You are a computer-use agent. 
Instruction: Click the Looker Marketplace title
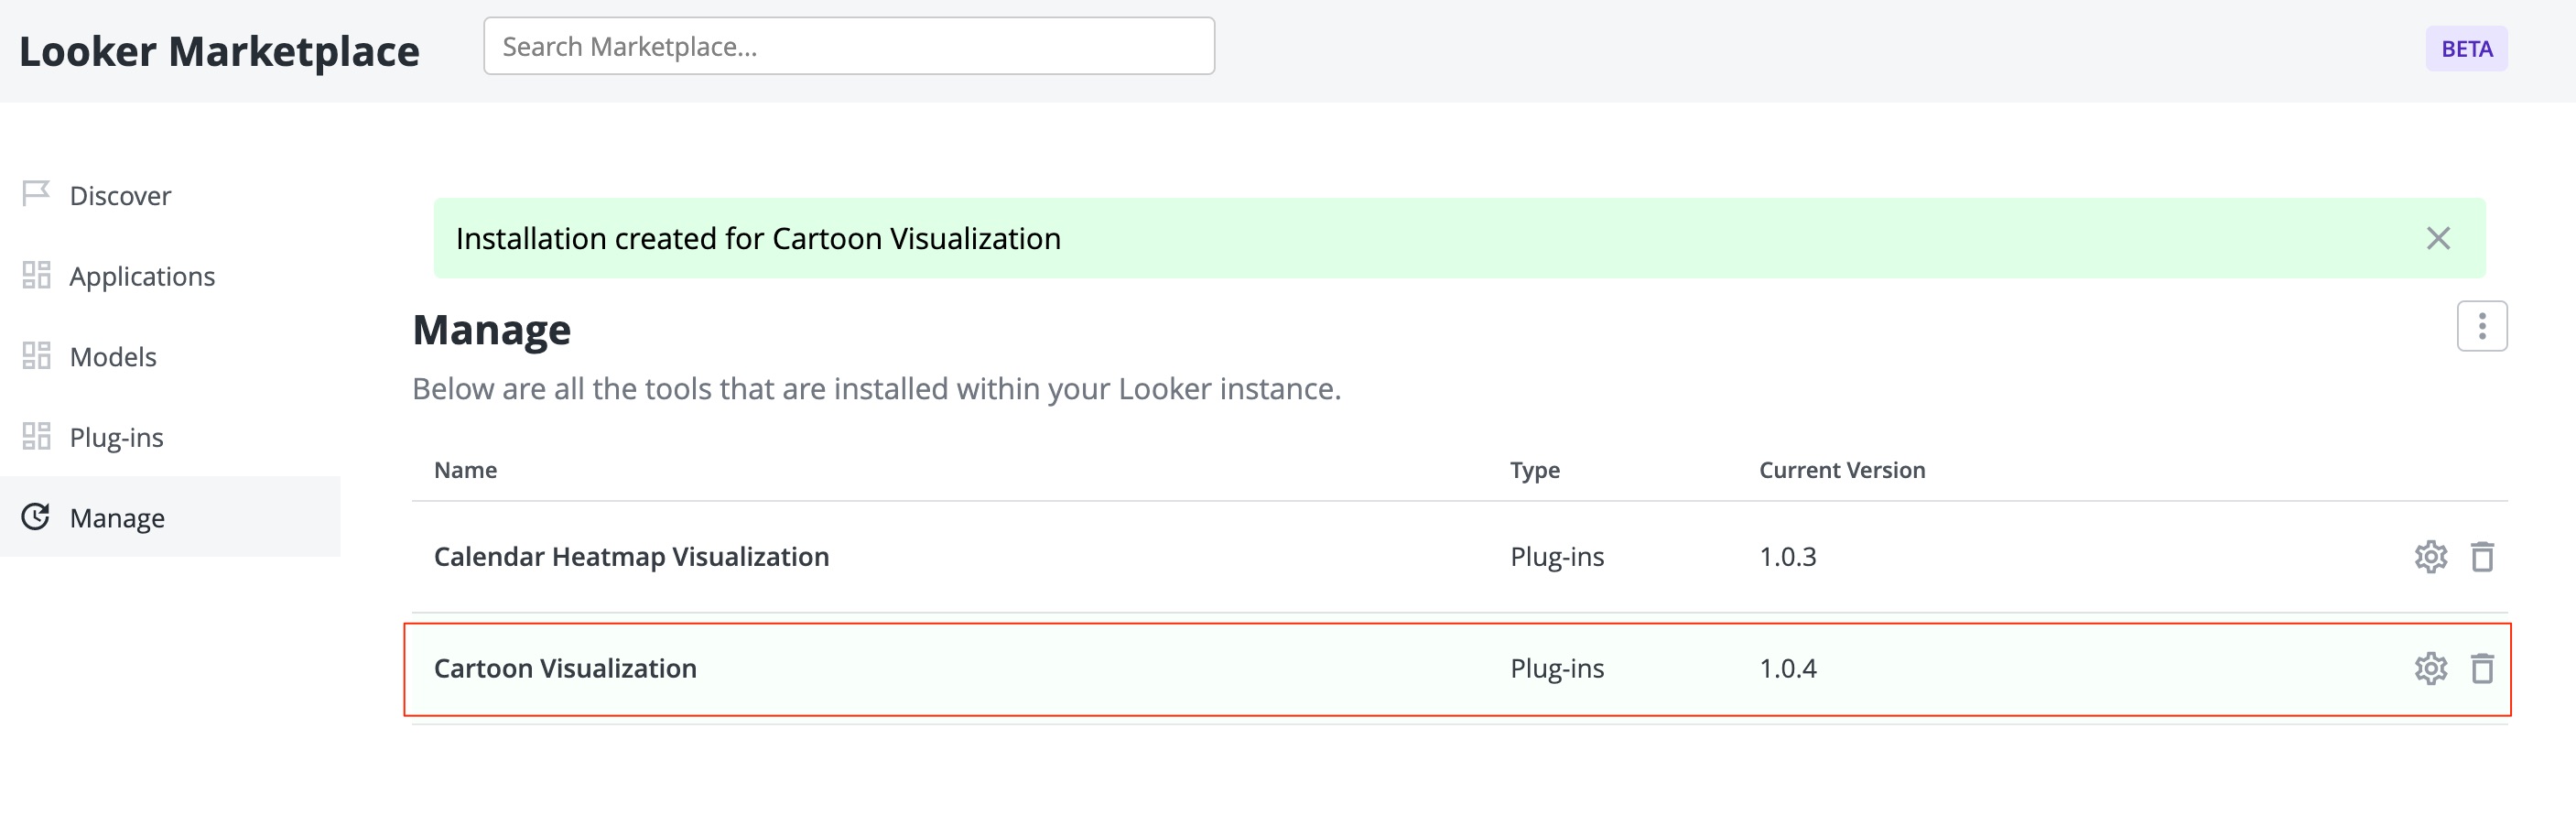(x=221, y=52)
